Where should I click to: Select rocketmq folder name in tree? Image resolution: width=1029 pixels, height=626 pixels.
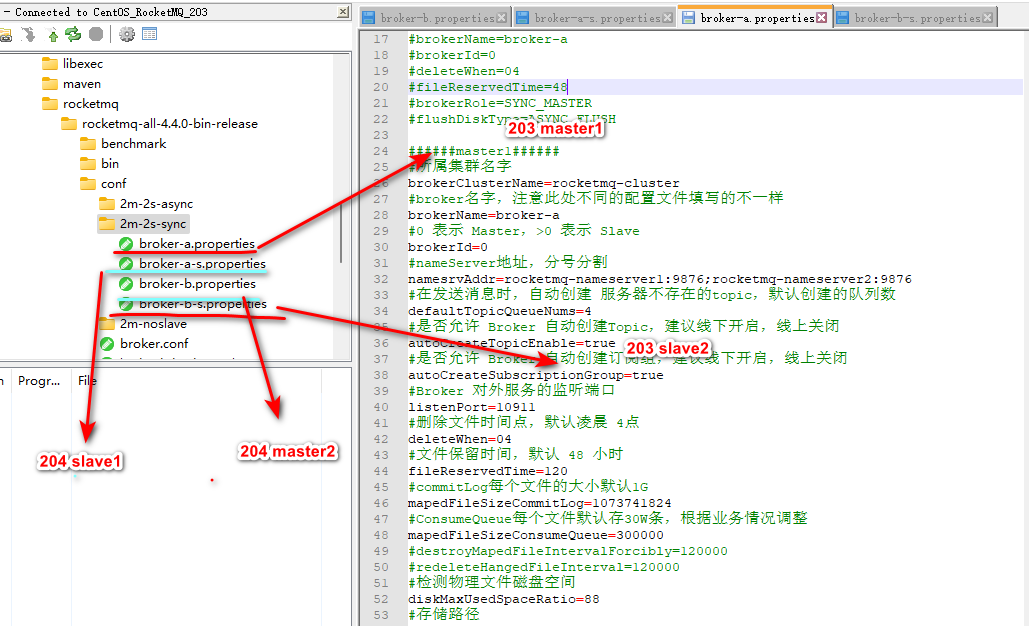(x=91, y=104)
